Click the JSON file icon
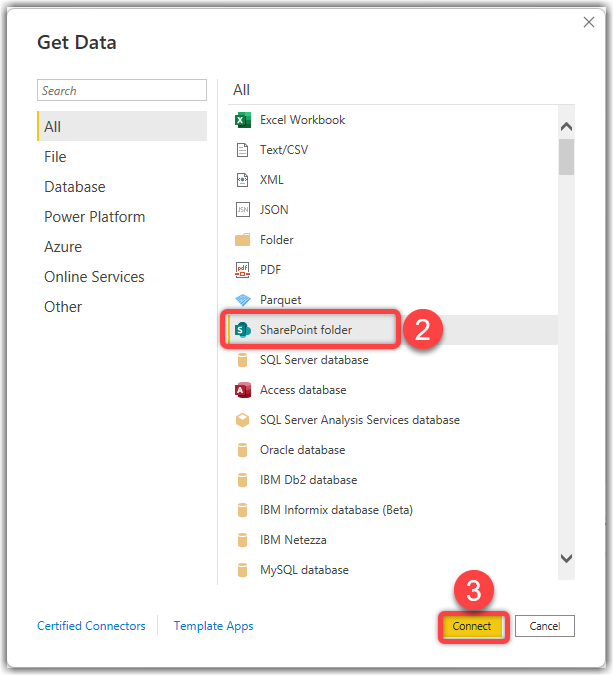The image size is (614, 676). pos(243,210)
